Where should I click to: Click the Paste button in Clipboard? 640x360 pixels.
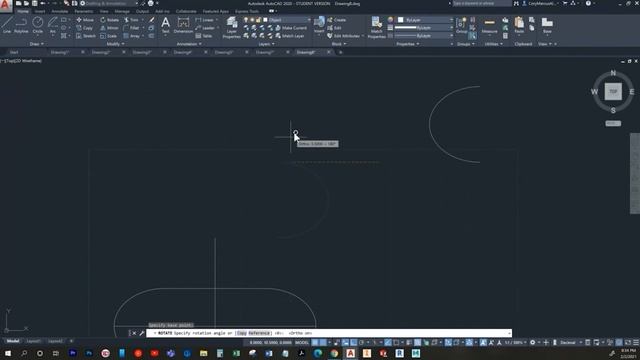coord(519,25)
